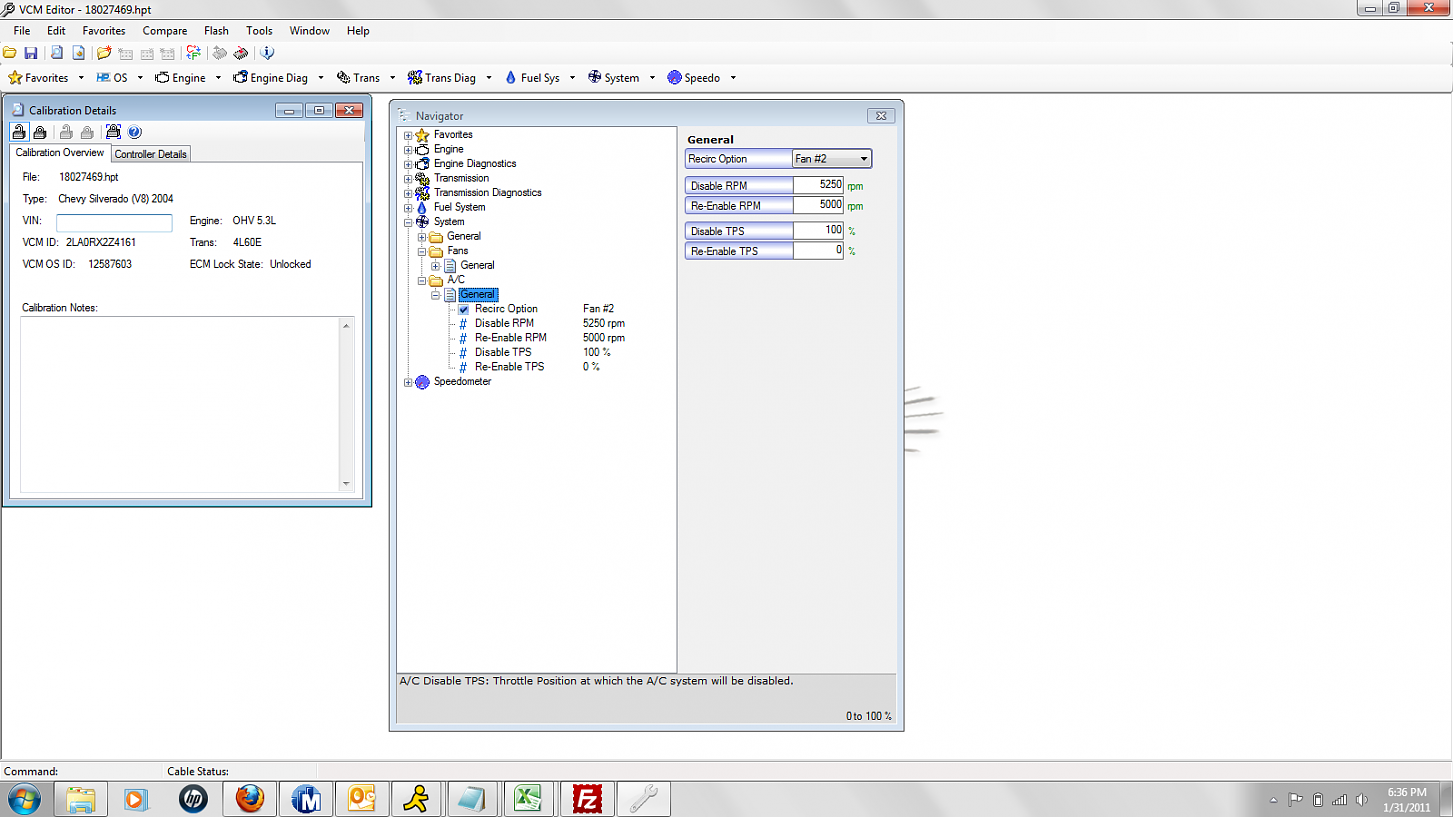
Task: Collapse the System node in Navigator
Action: (x=408, y=223)
